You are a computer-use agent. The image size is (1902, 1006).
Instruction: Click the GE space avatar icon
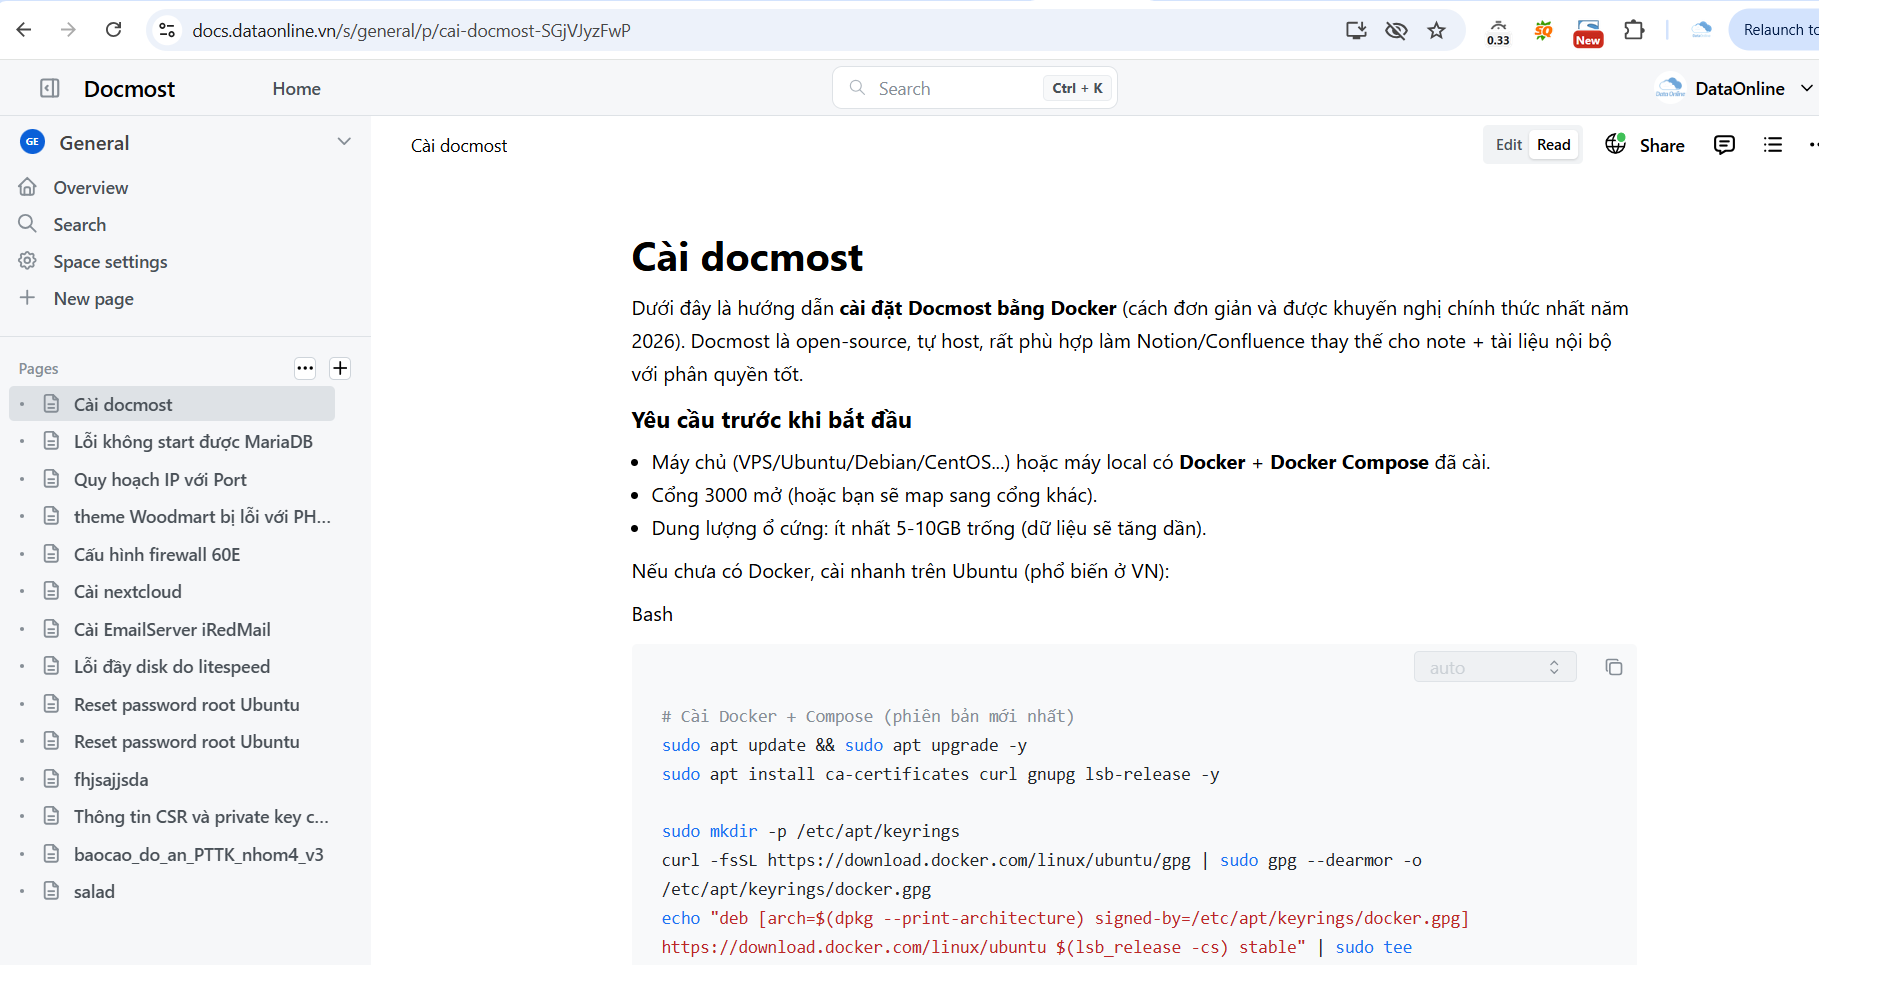[x=32, y=142]
